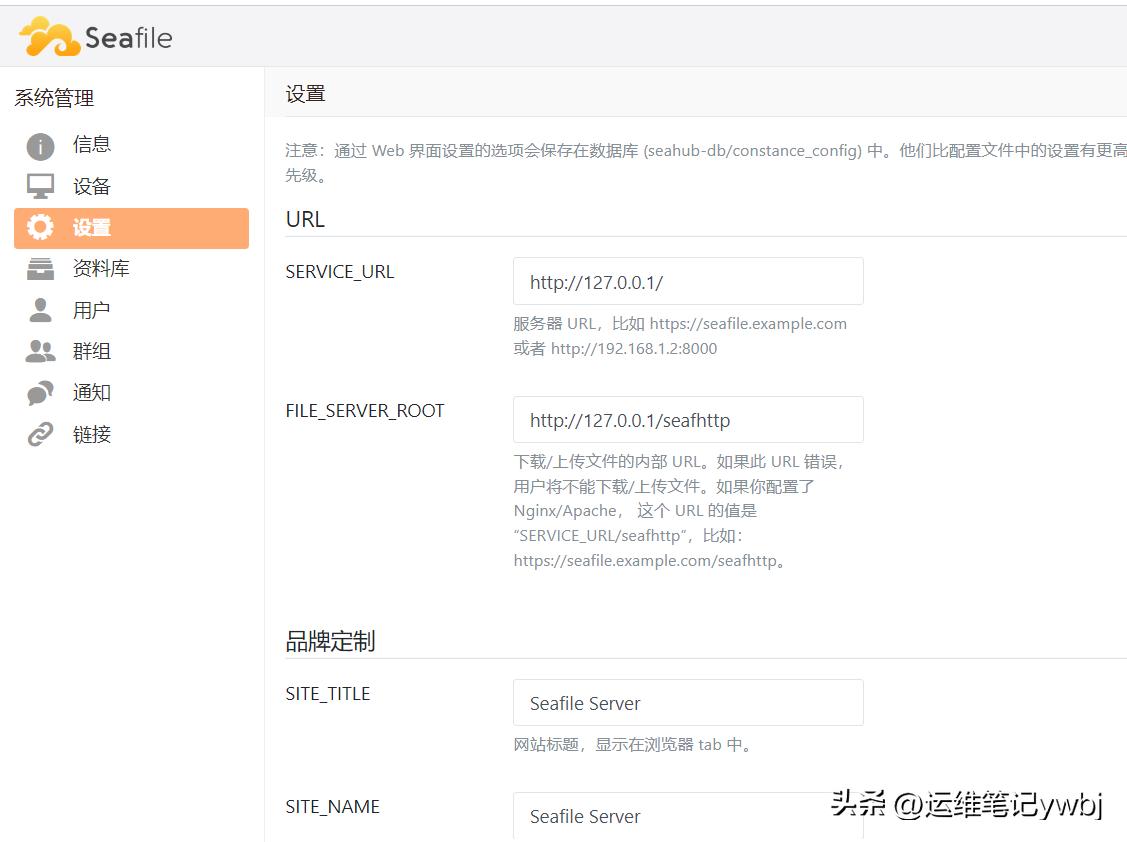
Task: Click the 系统管理 header text
Action: pos(54,98)
